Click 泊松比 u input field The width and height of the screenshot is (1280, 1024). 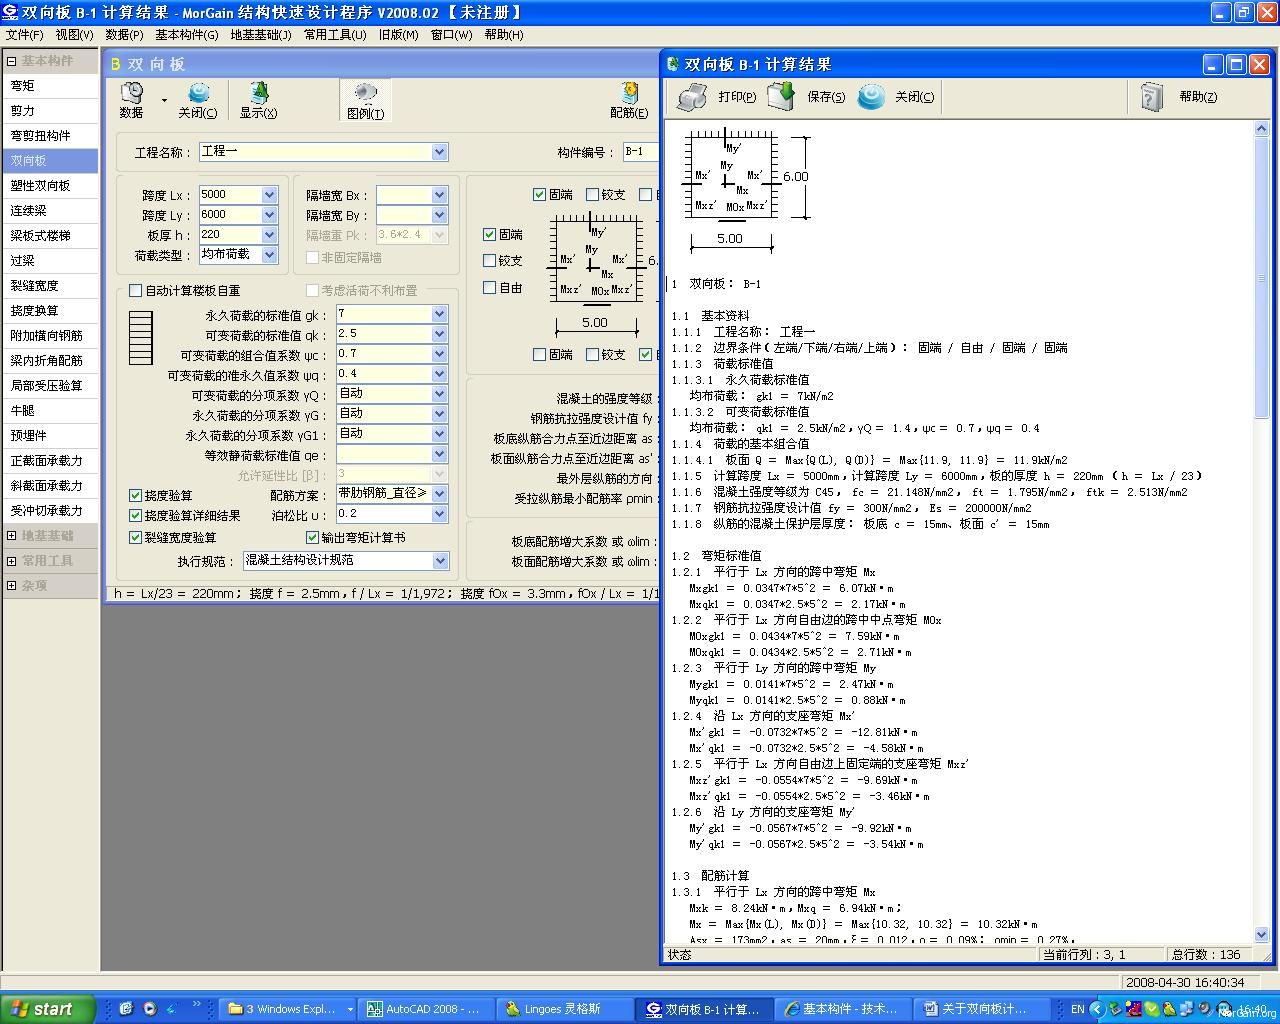383,514
